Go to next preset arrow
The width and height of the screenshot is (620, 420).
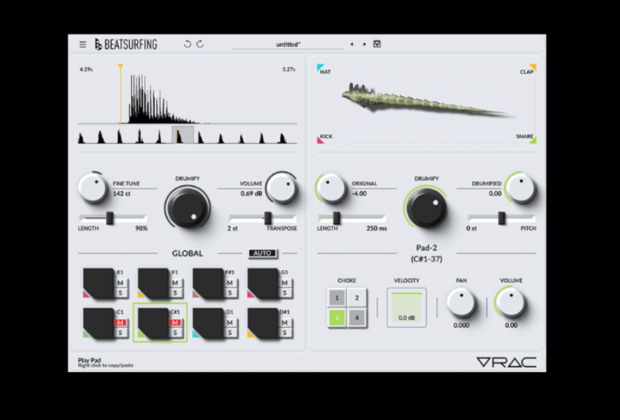pyautogui.click(x=364, y=44)
